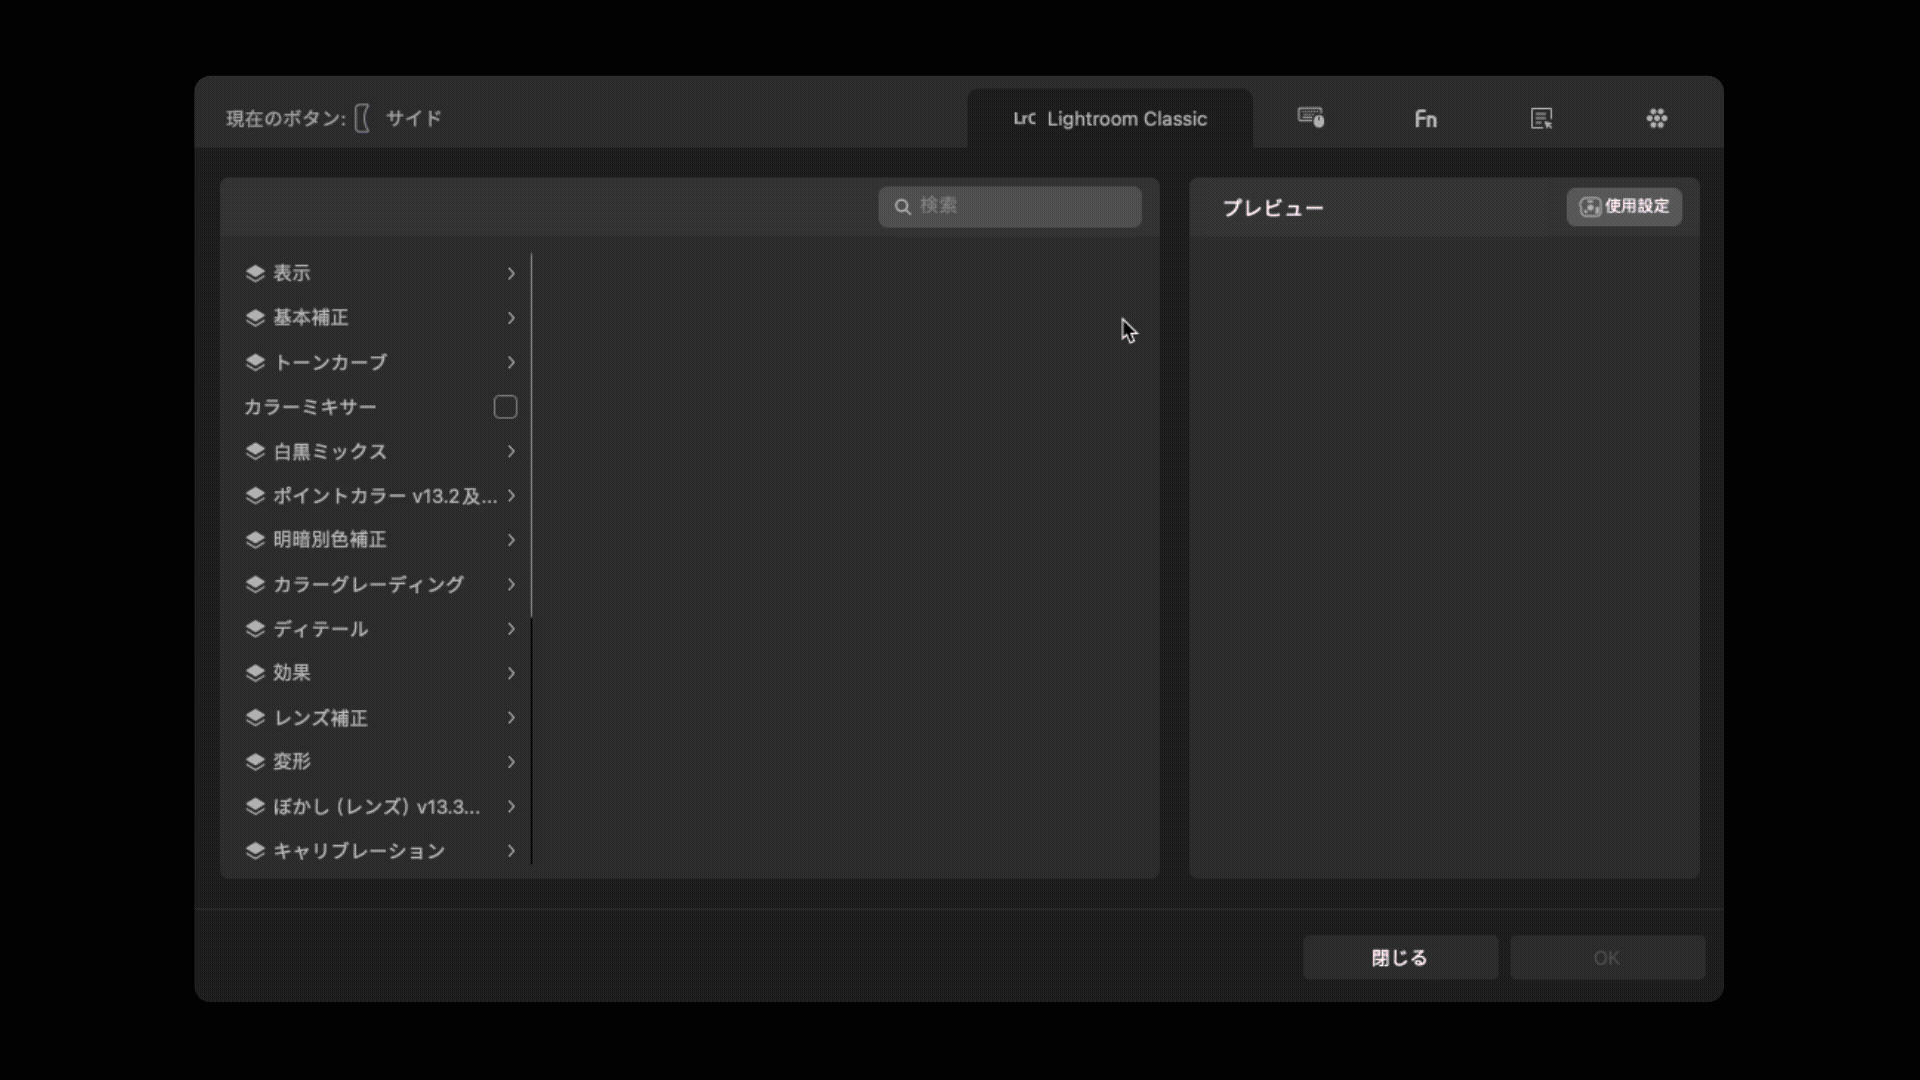Click the layers icon beside 表示
This screenshot has height=1080, width=1920.
click(255, 273)
